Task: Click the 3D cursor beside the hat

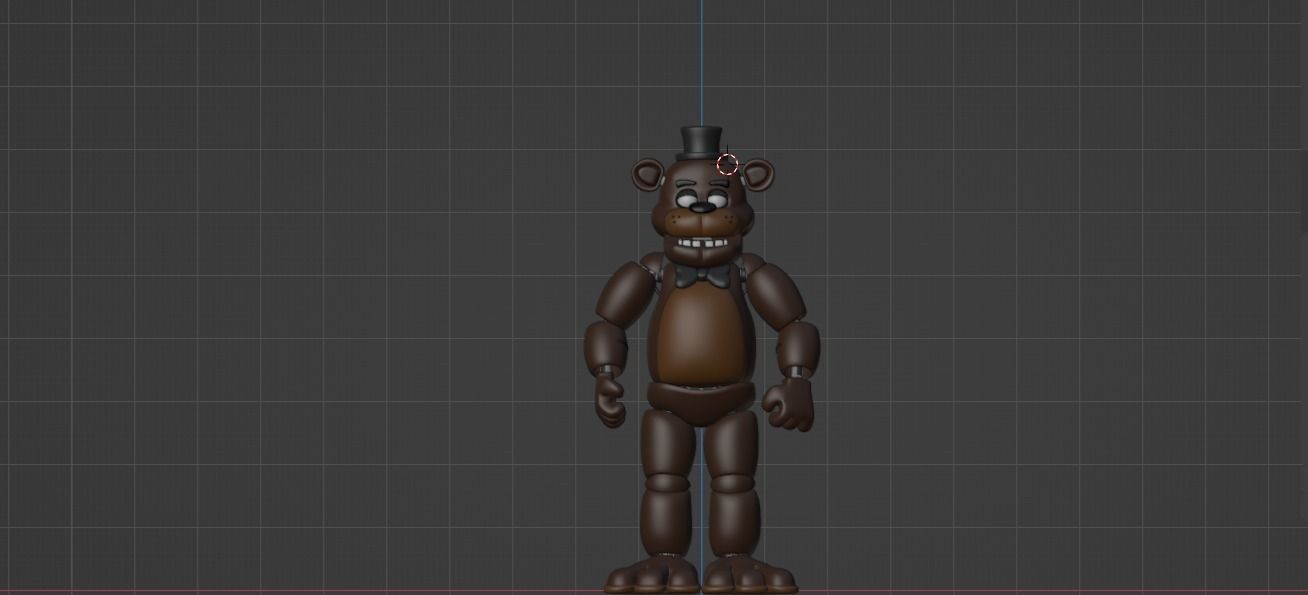Action: pos(728,163)
